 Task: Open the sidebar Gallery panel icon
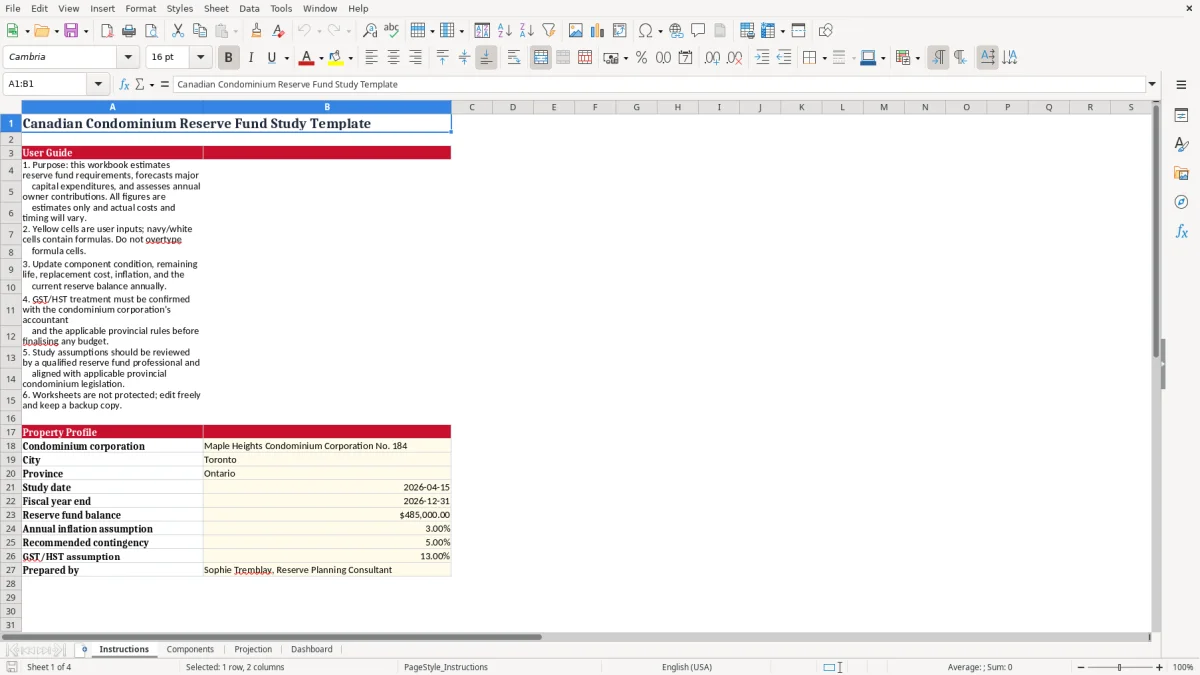tap(1181, 174)
